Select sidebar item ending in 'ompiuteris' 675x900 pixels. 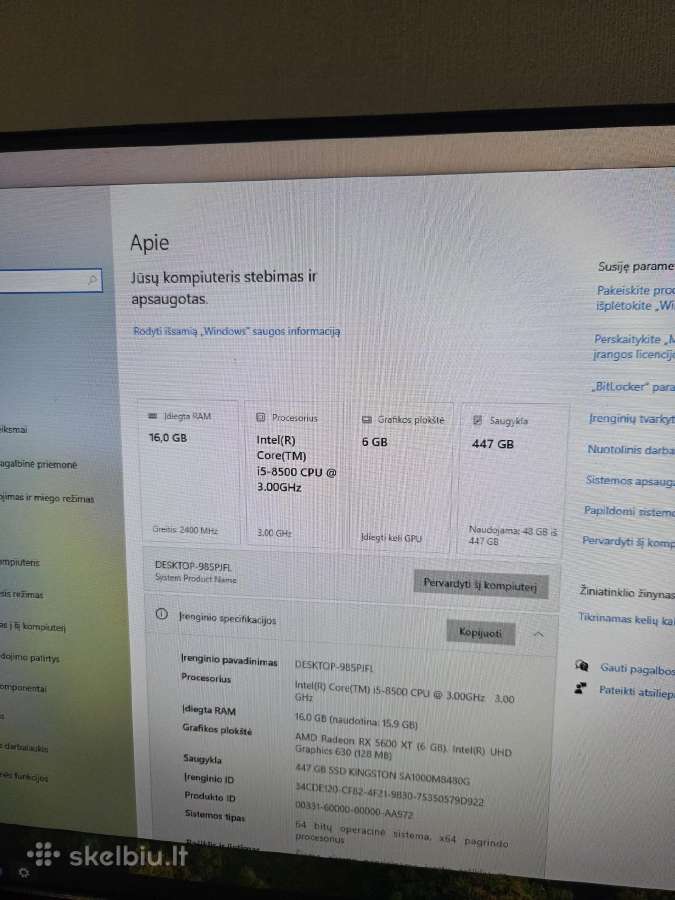pyautogui.click(x=20, y=562)
